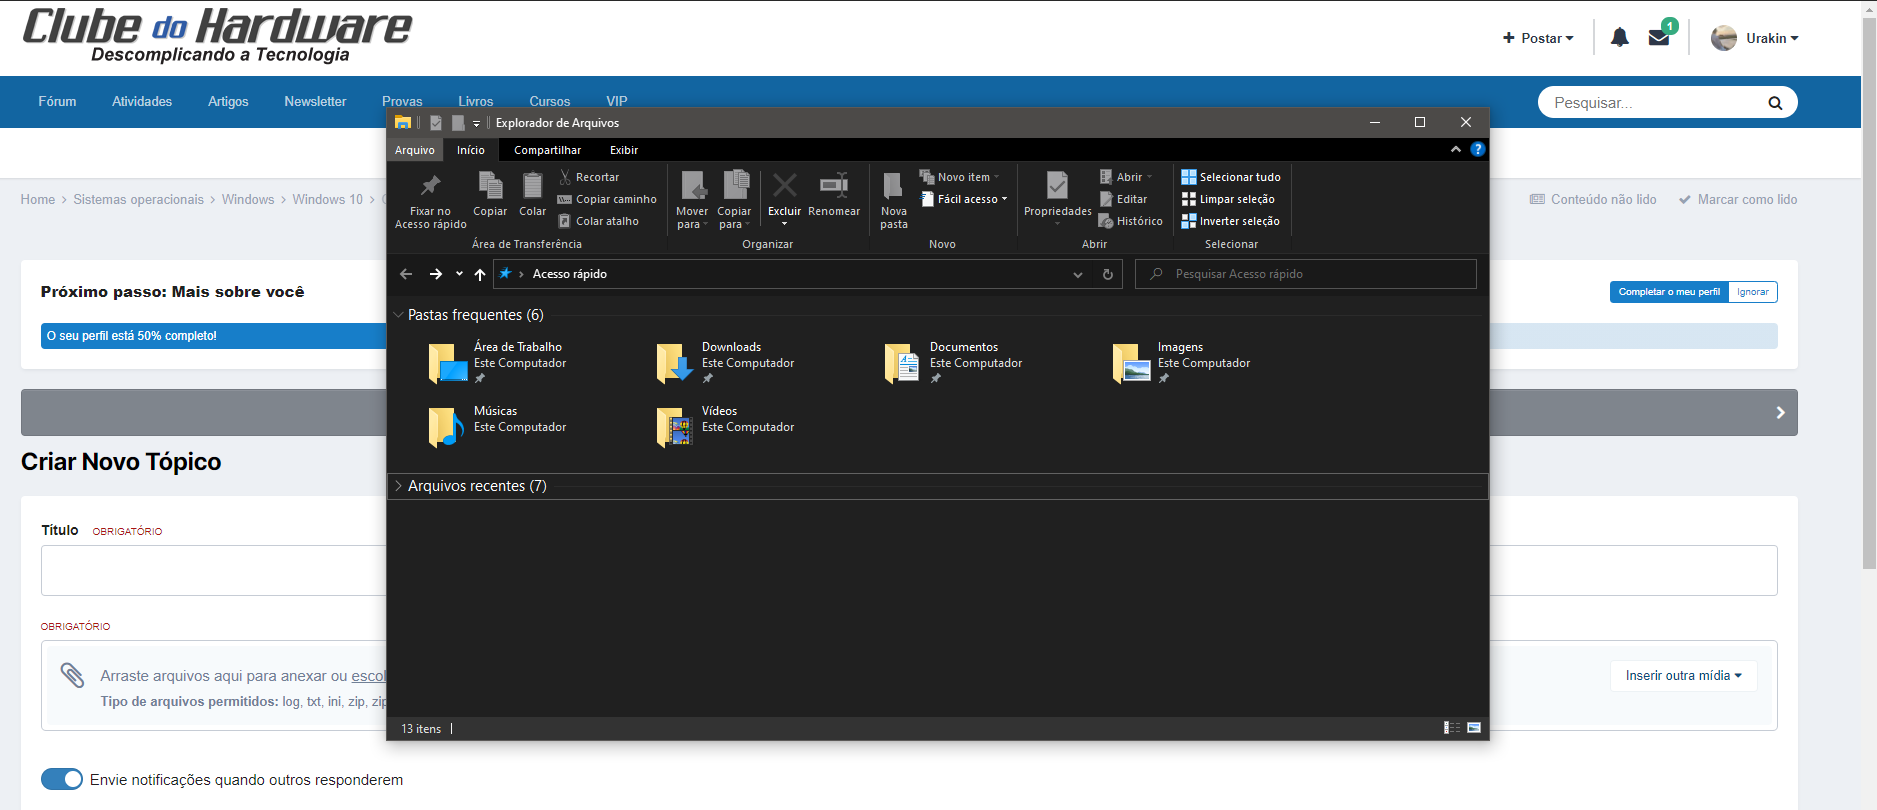1877x810 pixels.
Task: Refresh the Acesso rápido location
Action: click(x=1108, y=274)
